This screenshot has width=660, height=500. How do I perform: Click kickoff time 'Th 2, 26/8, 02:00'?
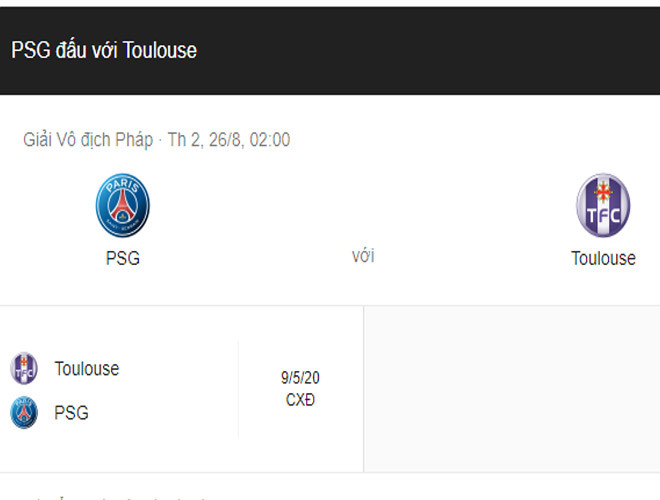[x=229, y=140]
